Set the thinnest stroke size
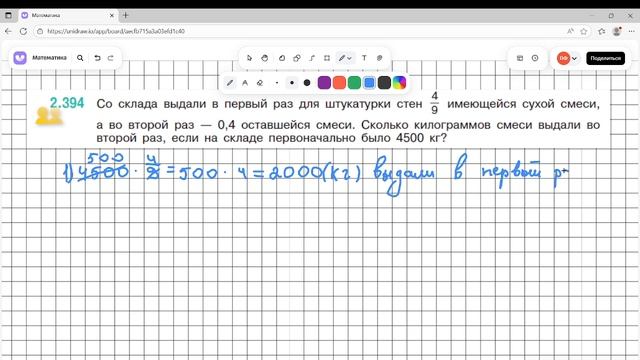 tap(277, 83)
